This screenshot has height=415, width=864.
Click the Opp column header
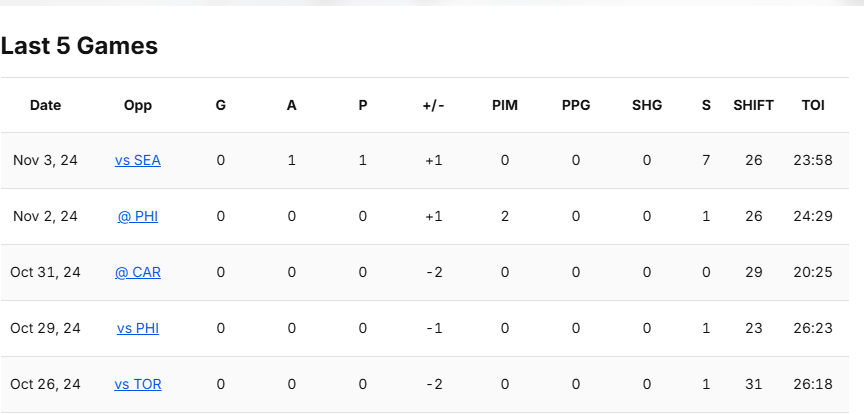[x=138, y=105]
